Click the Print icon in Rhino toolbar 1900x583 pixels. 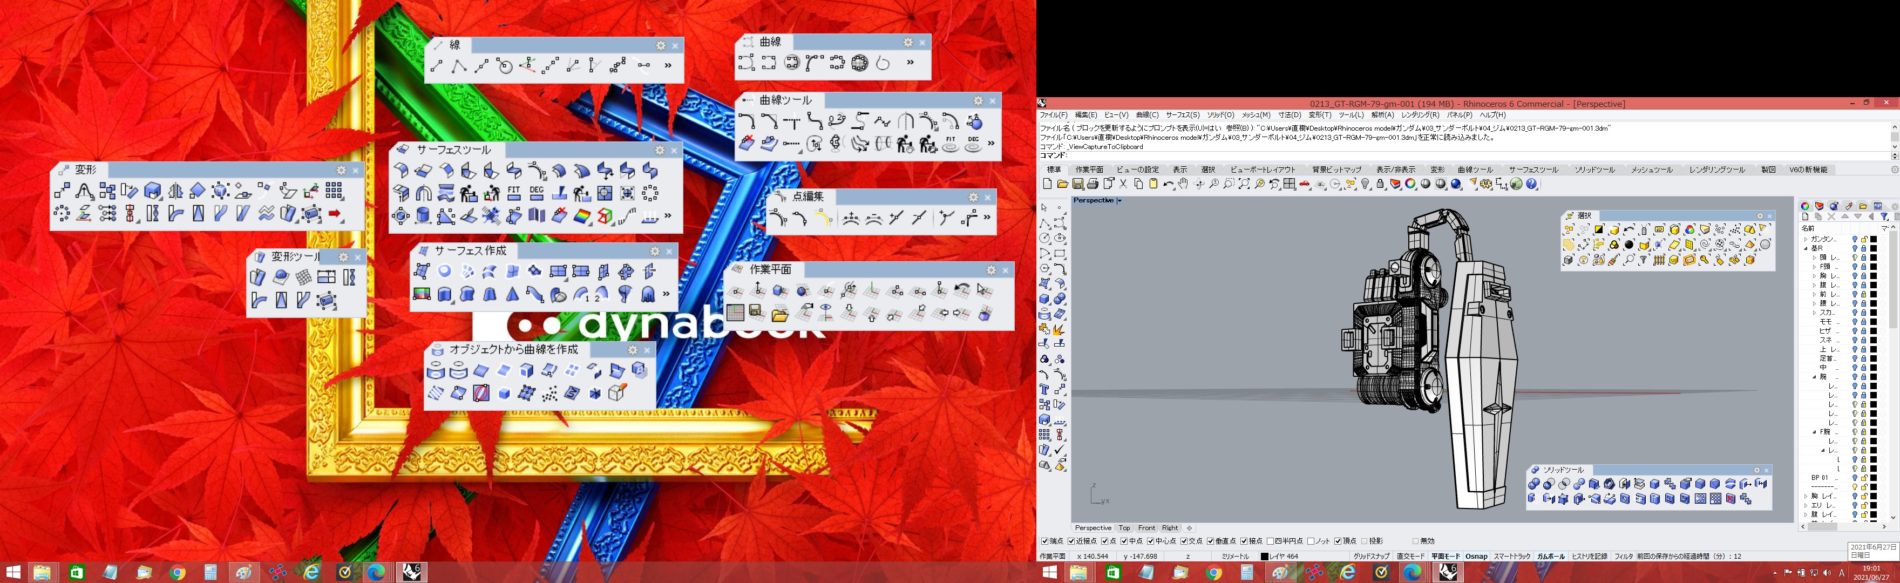(x=1093, y=184)
